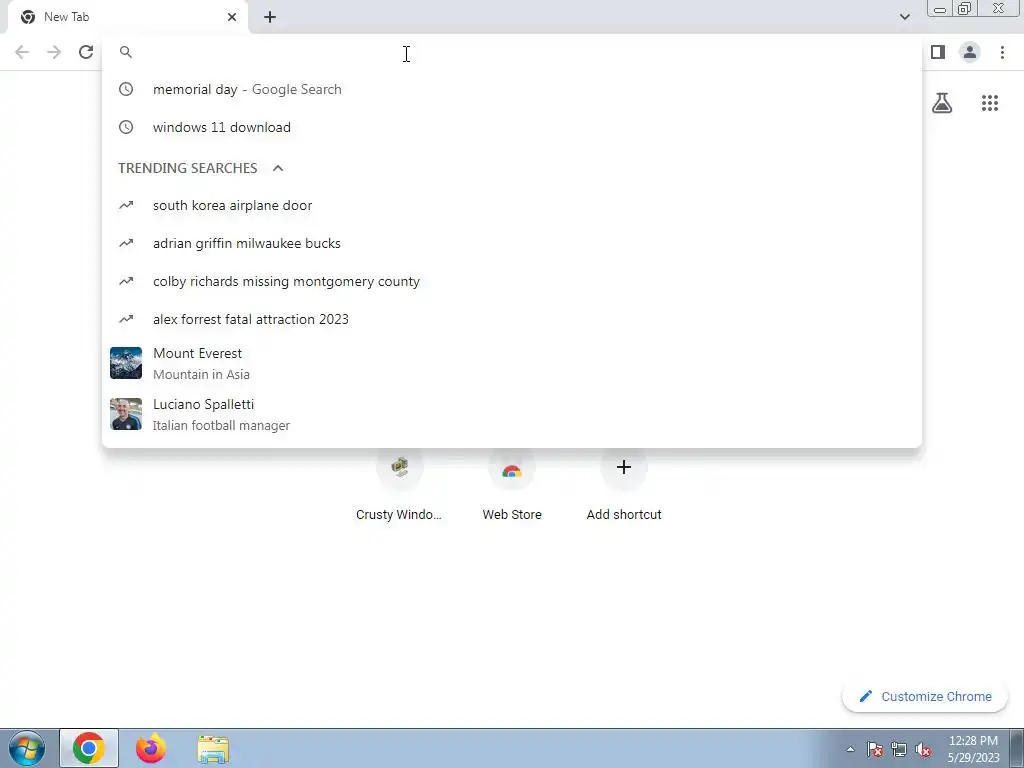Click trending arrow icon beside 'alex forrest'
1024x768 pixels.
(x=126, y=319)
